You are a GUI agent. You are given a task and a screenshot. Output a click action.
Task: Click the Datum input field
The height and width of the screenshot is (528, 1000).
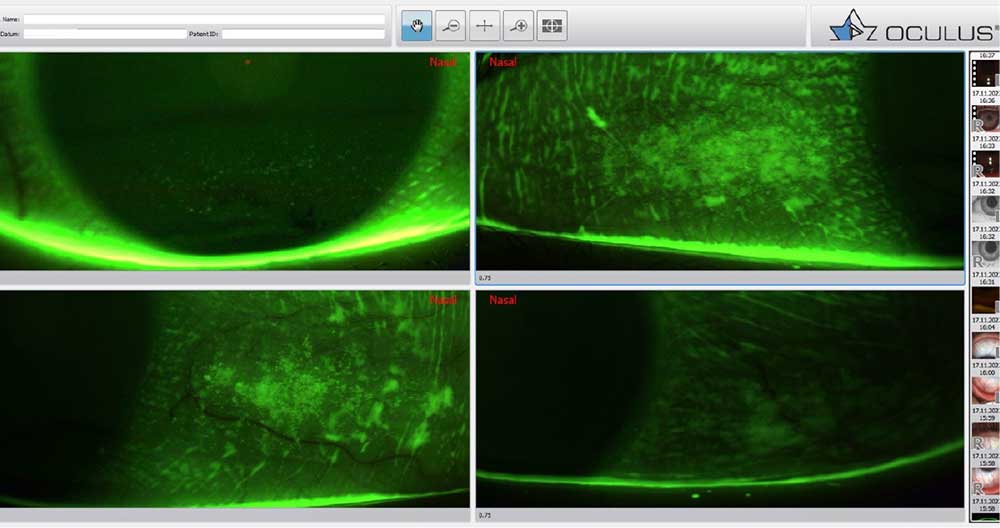point(105,34)
